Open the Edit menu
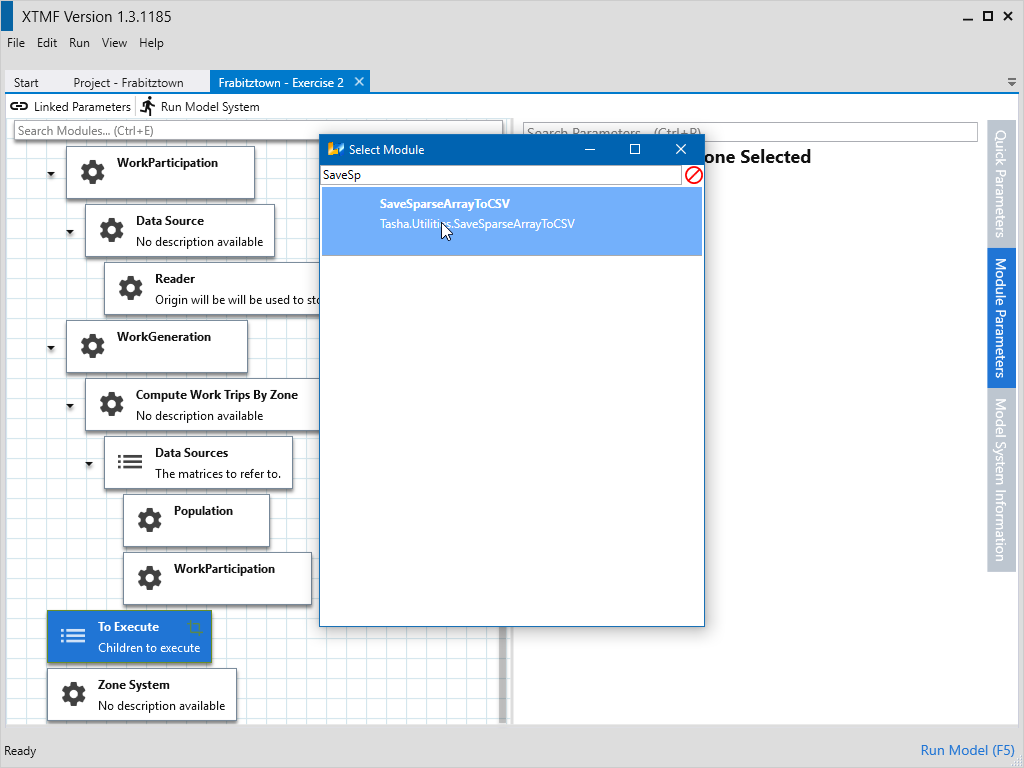Screen dimensions: 1024x768 click(x=47, y=43)
